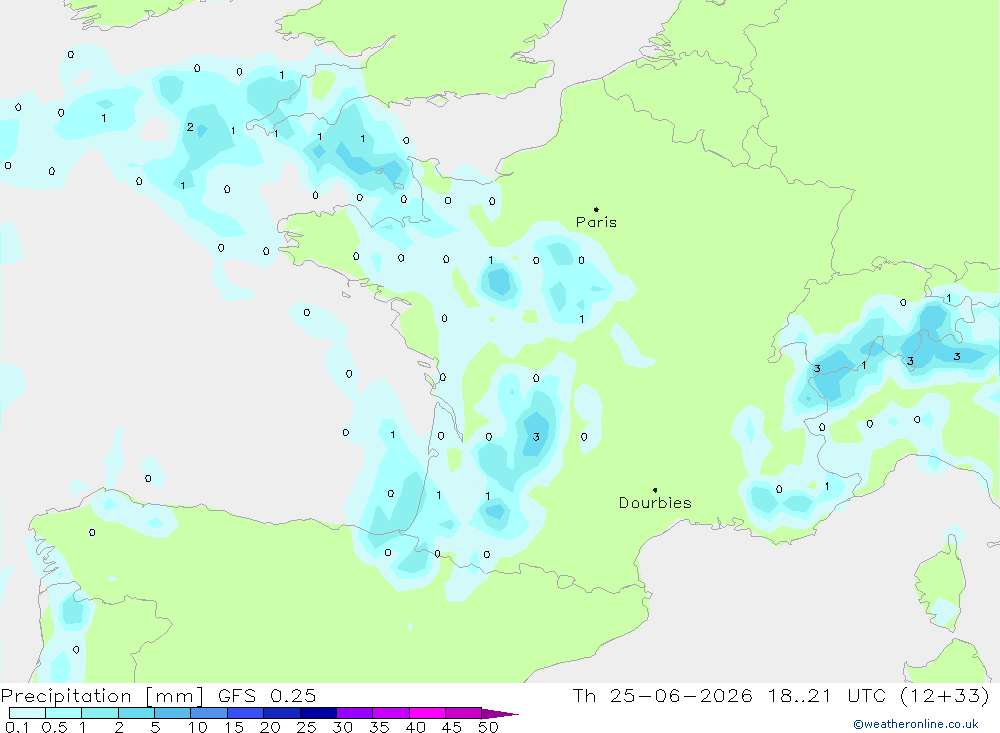Select the 0.1–0.5 mm legend swatch

pyautogui.click(x=27, y=713)
